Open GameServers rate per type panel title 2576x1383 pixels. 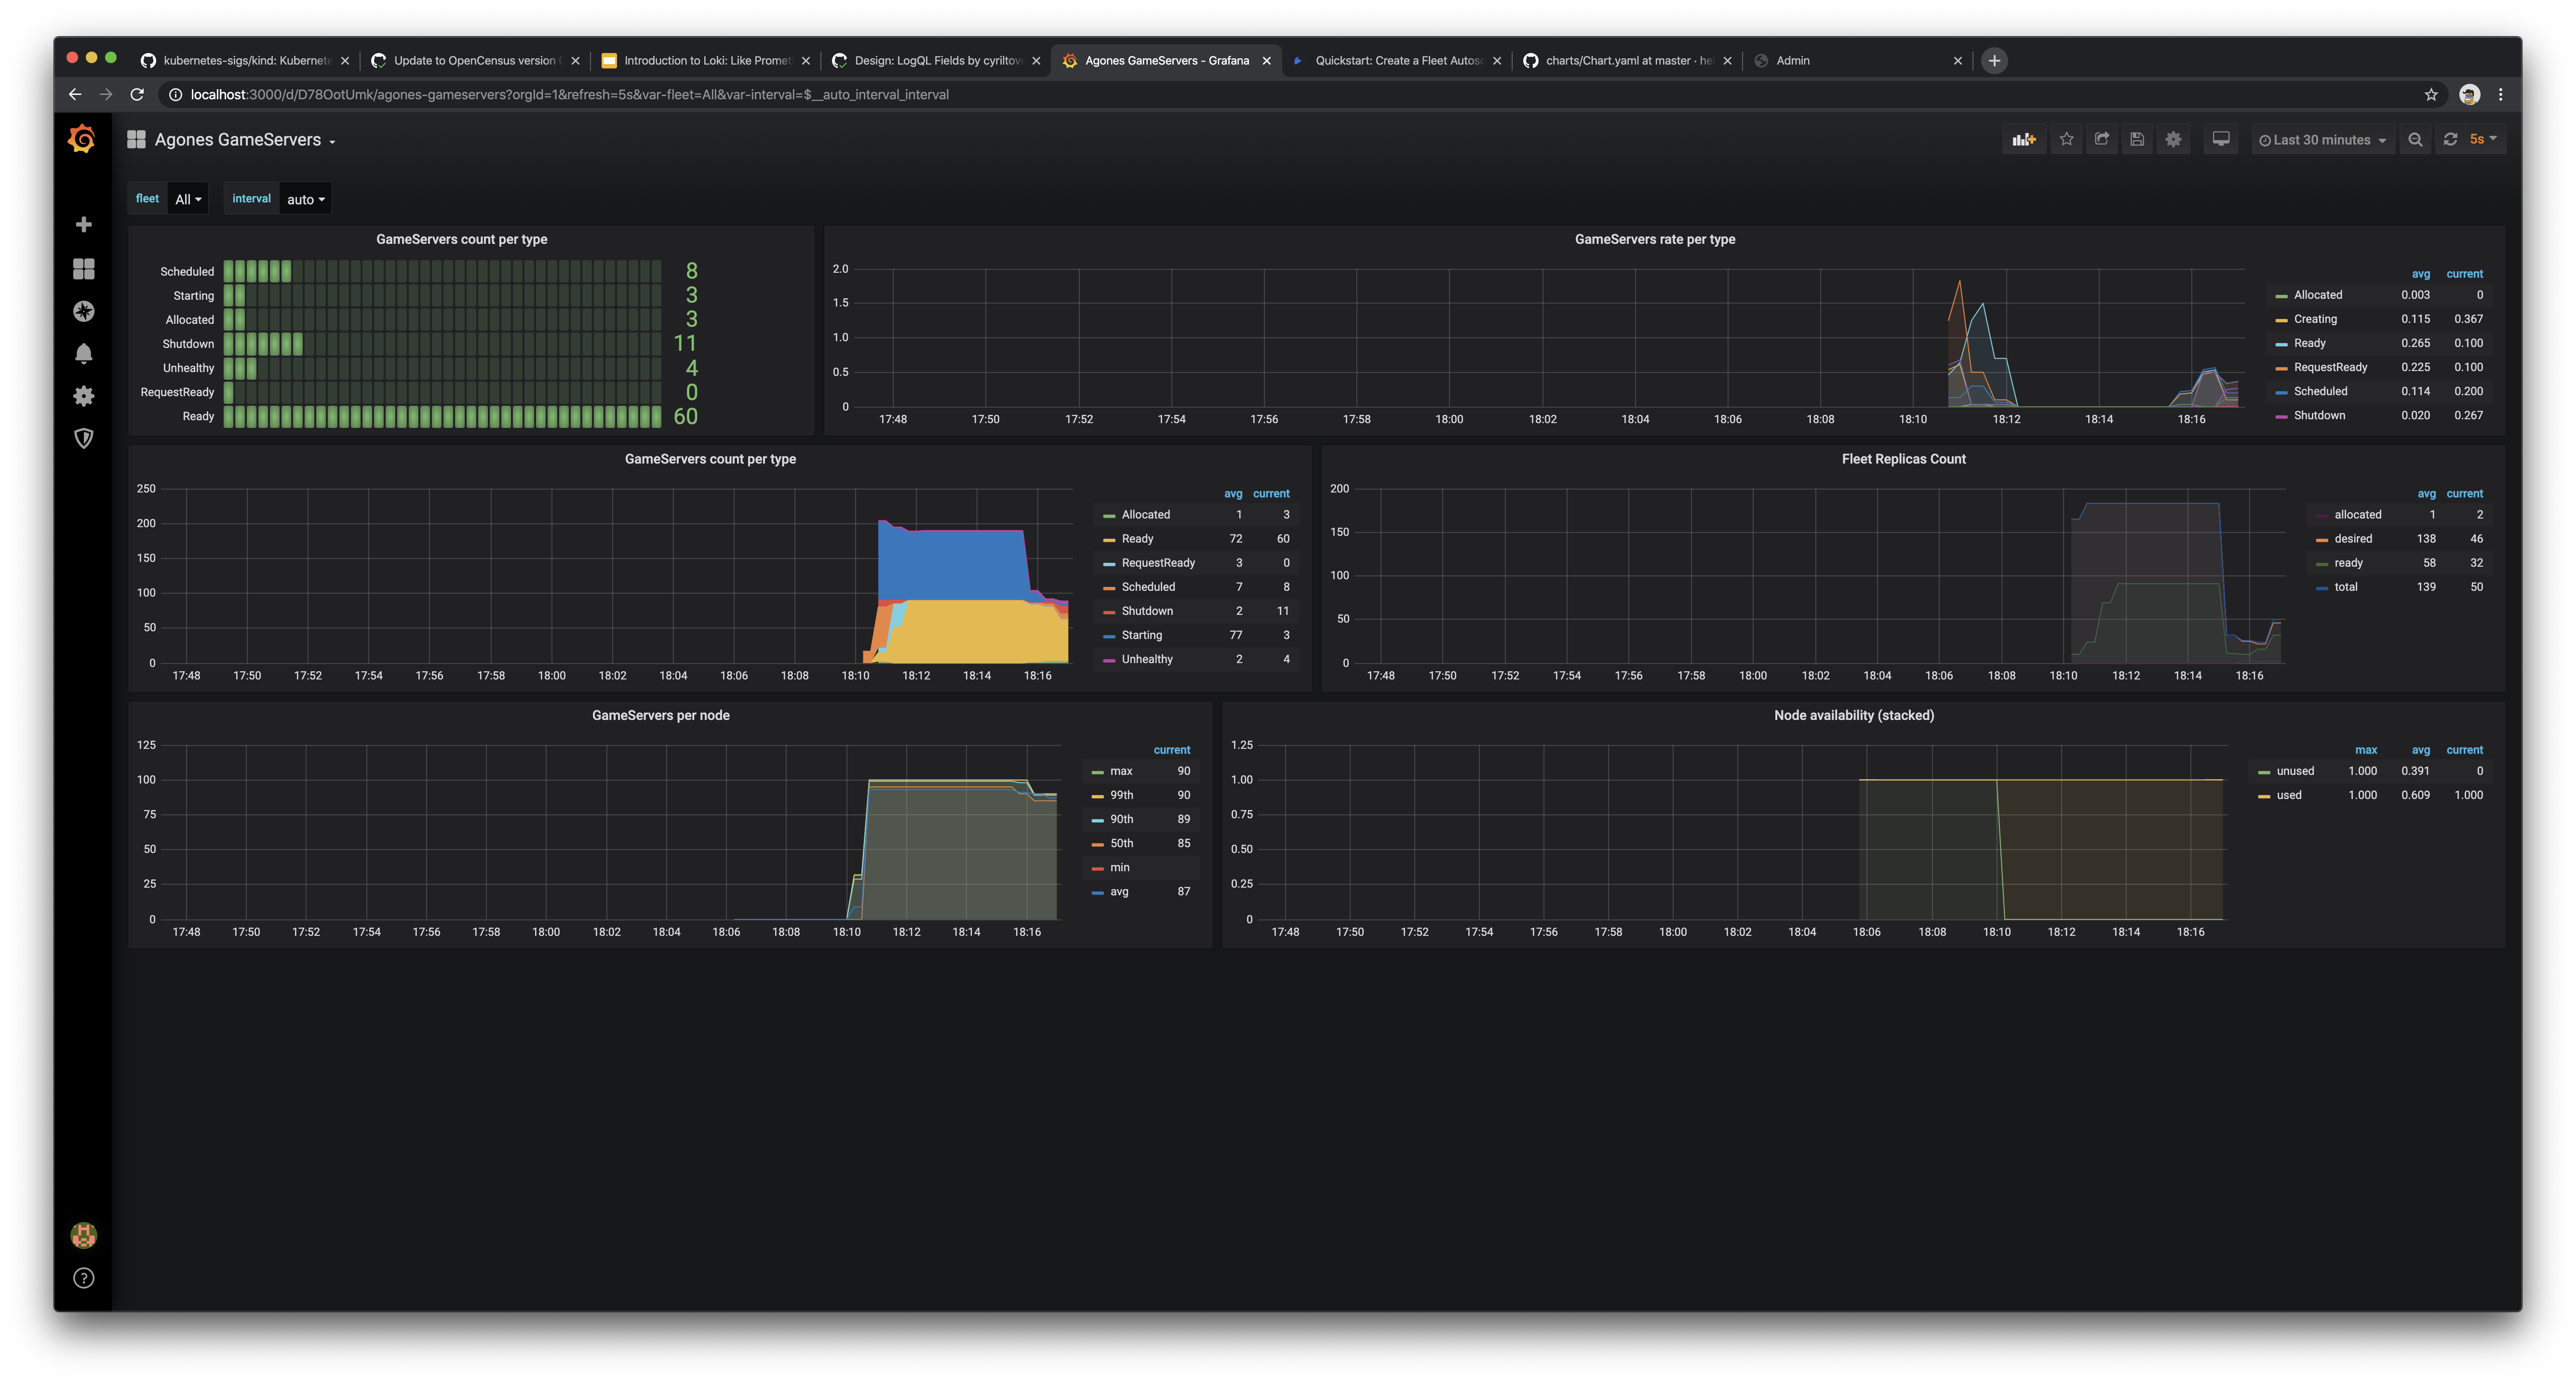click(1654, 239)
